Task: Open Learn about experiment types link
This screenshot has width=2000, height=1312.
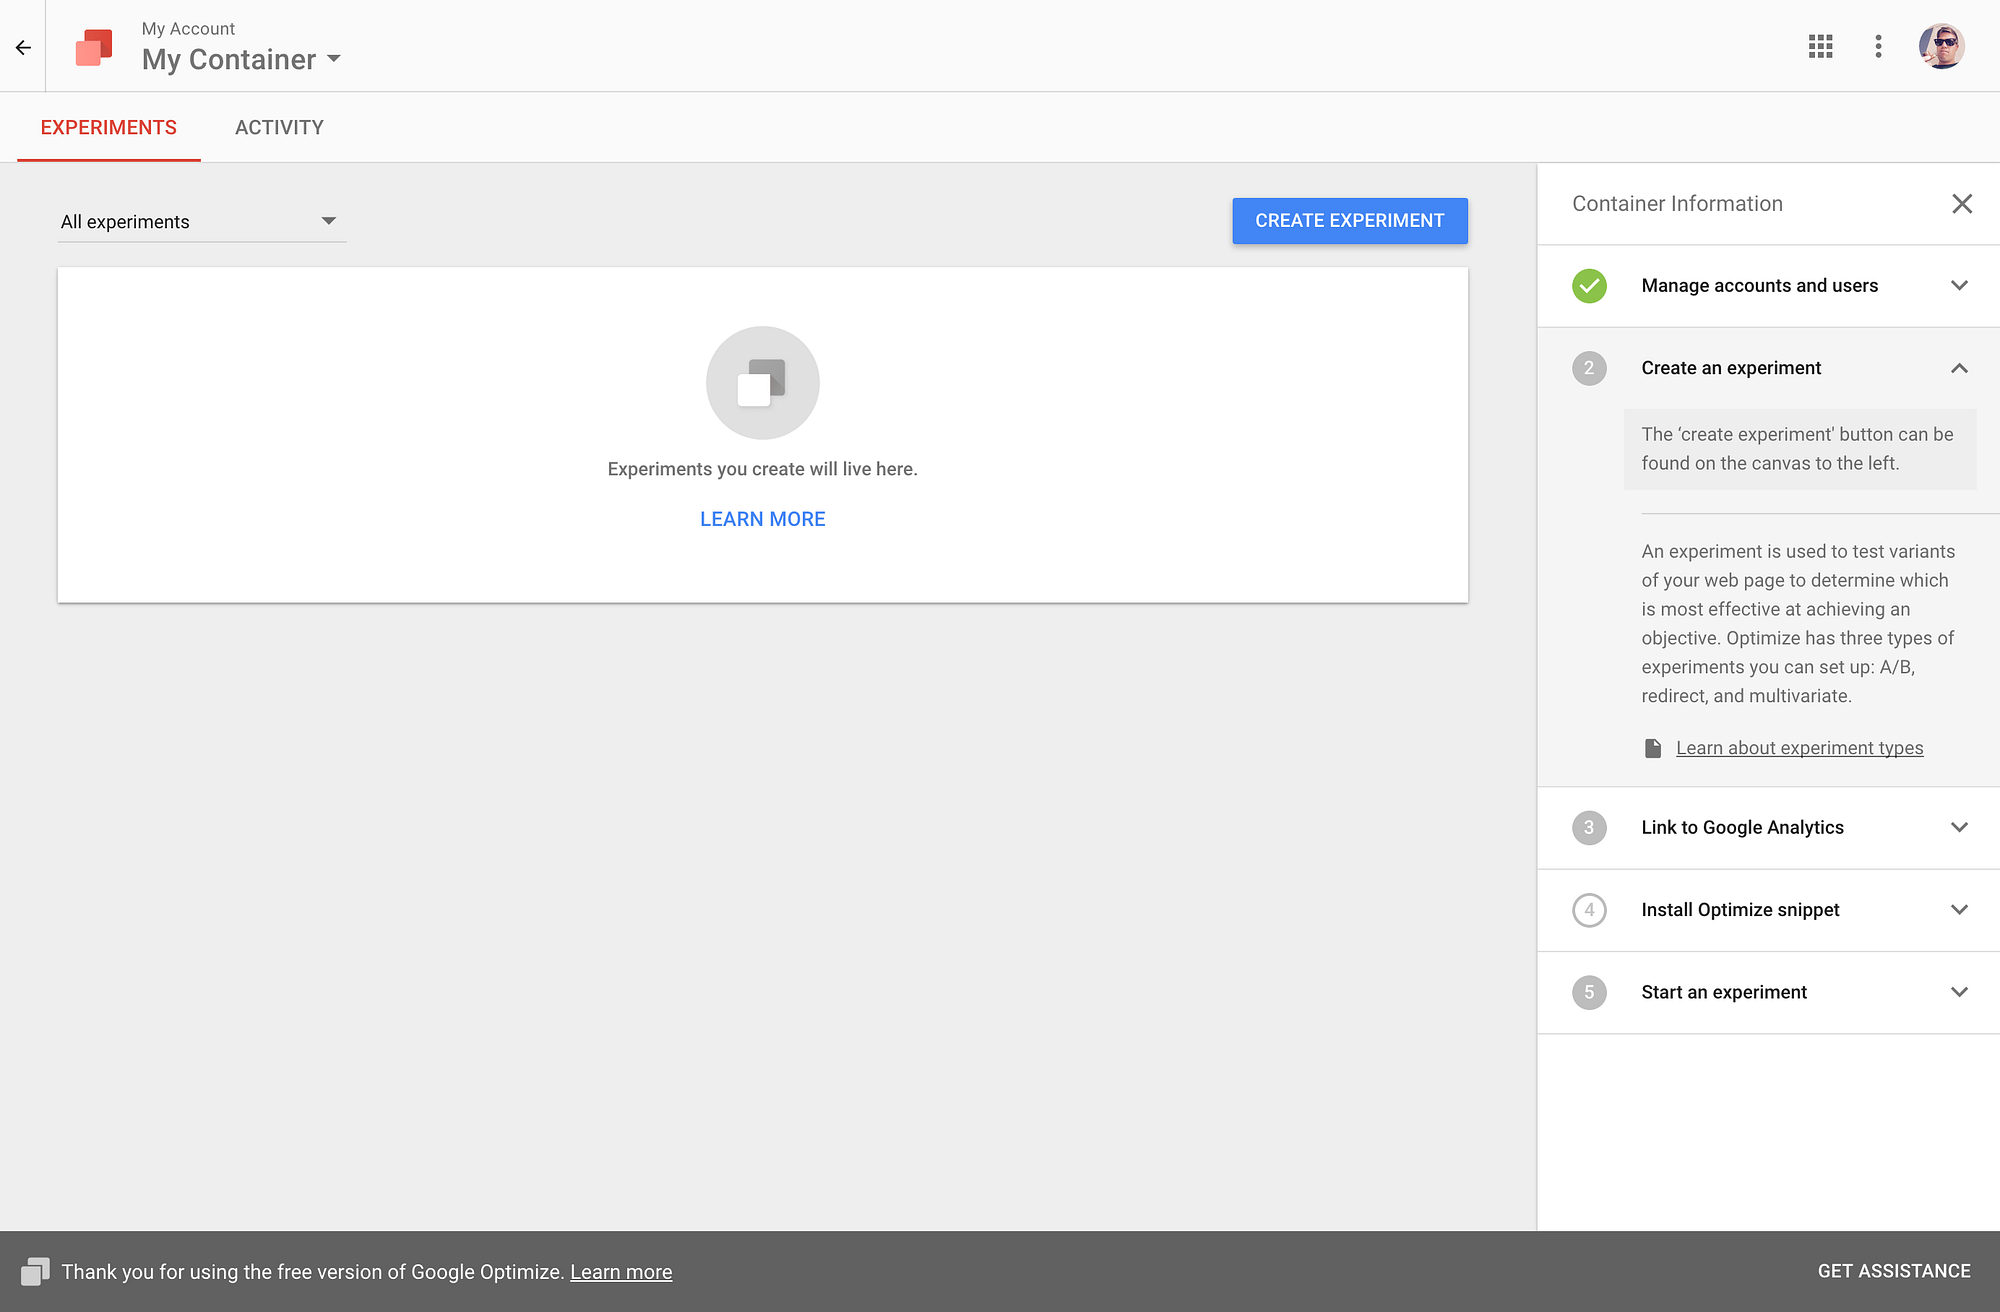Action: 1799,748
